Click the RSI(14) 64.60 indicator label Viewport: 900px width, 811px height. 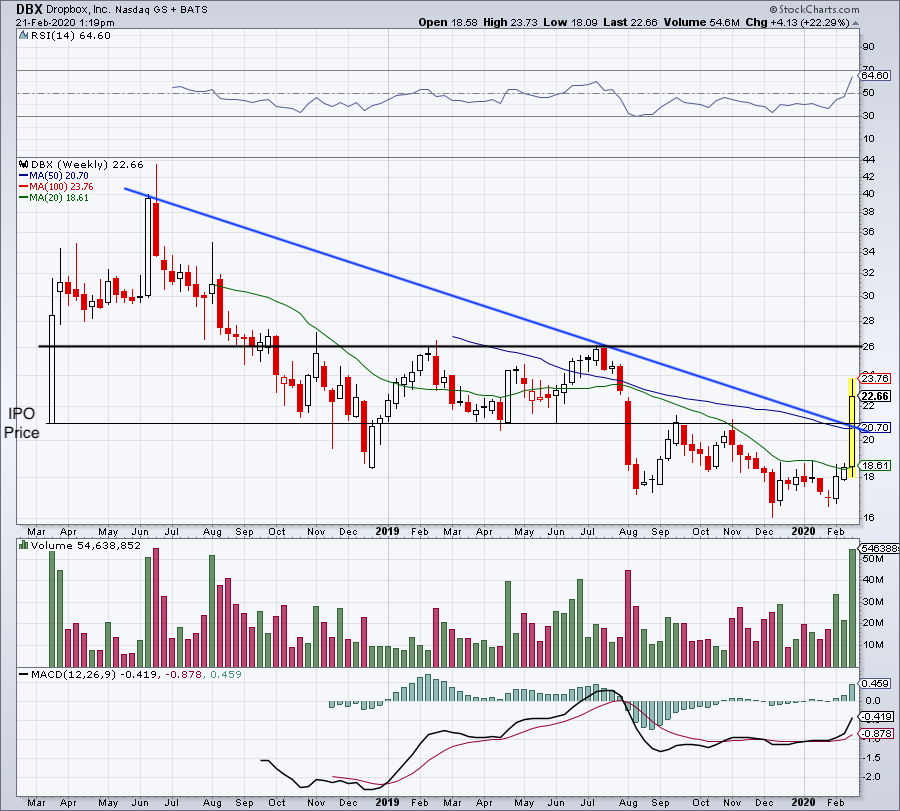[71, 36]
